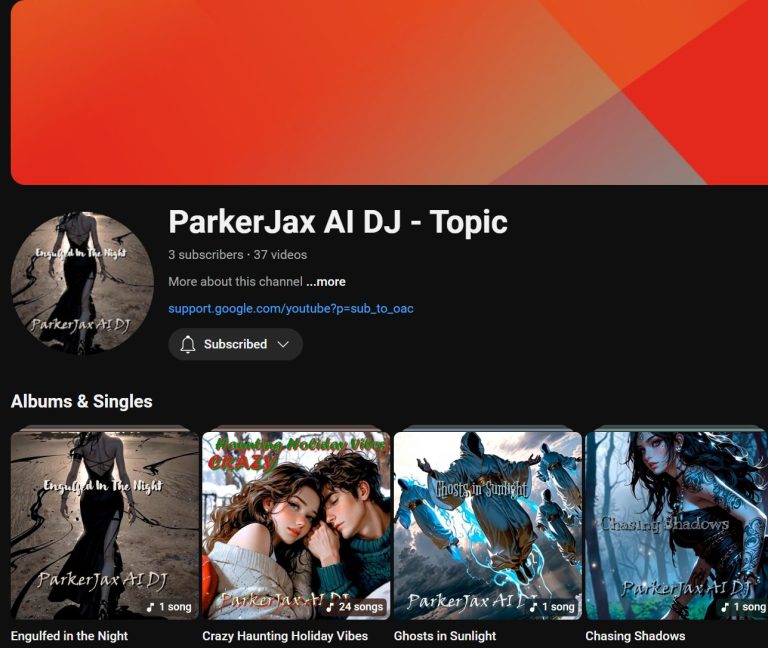Click the 1 song badge on Engulfed album

[x=169, y=607]
